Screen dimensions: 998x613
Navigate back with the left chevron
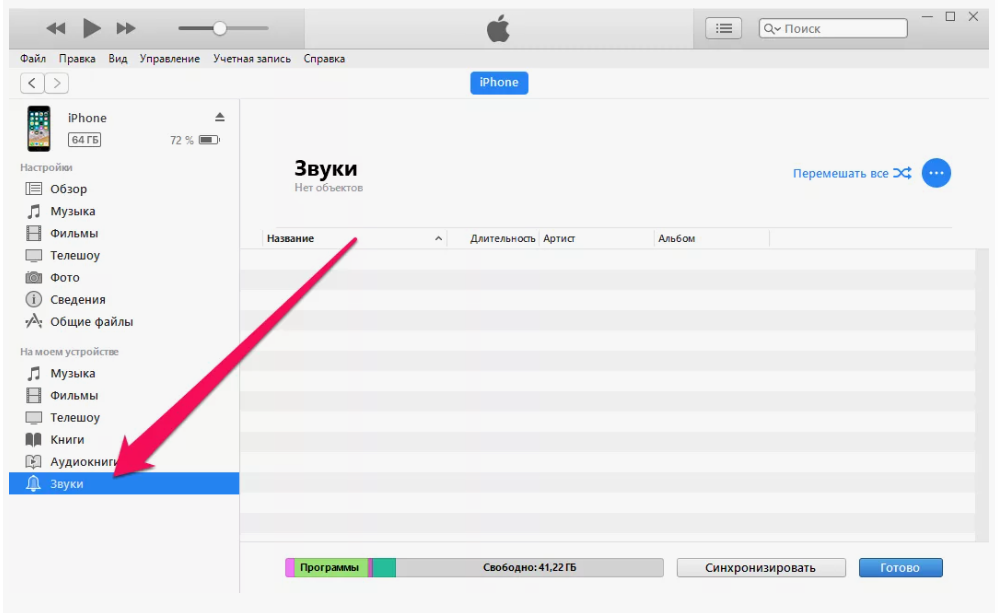tap(33, 83)
